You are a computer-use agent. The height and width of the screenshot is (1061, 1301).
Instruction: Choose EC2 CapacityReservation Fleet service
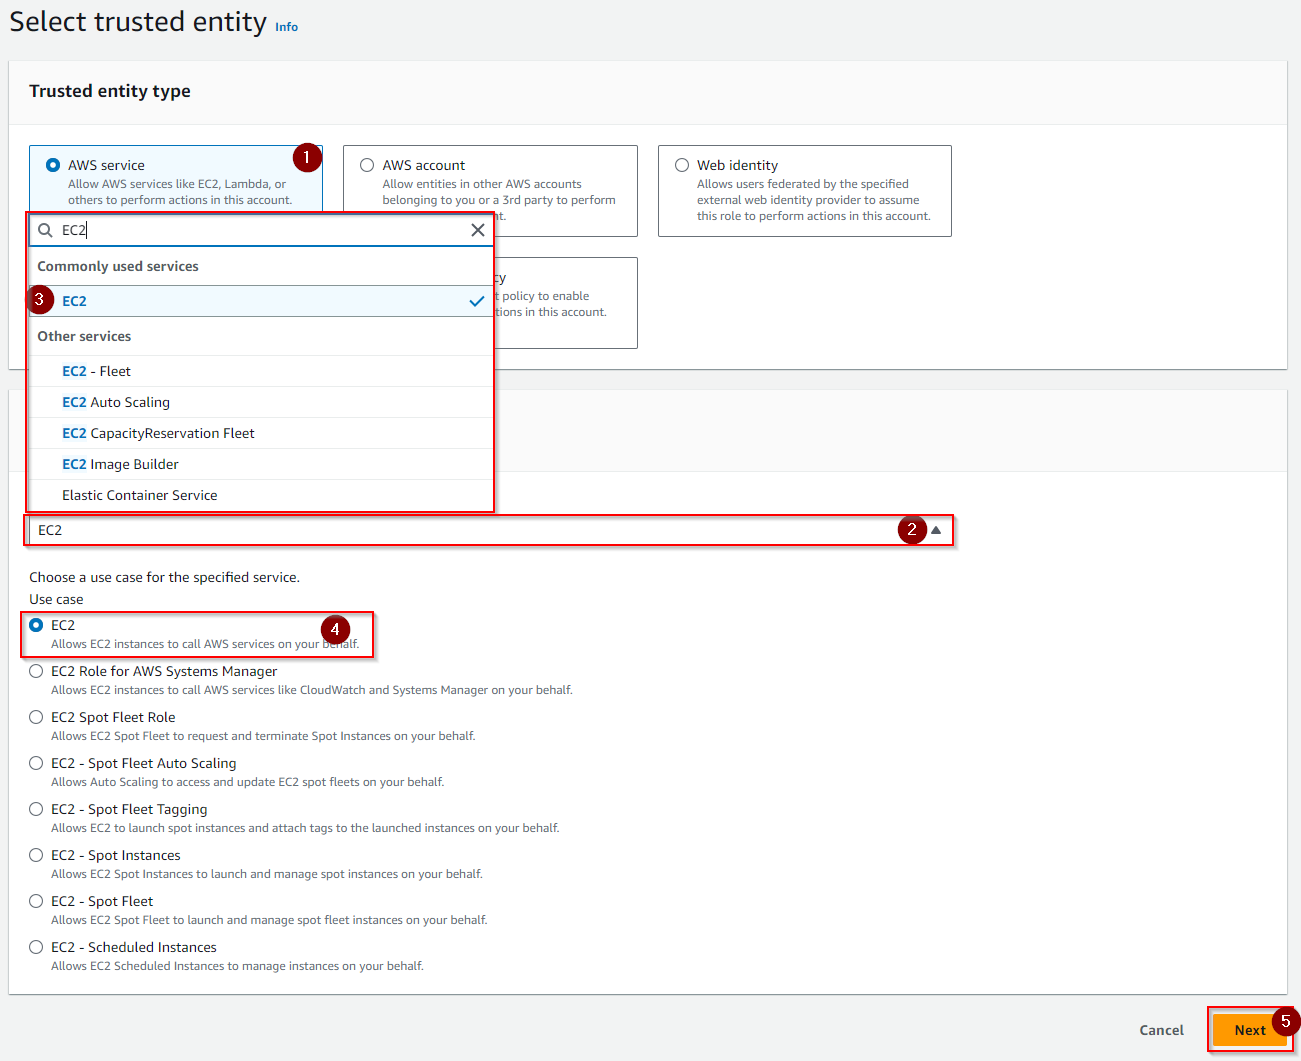click(x=158, y=433)
